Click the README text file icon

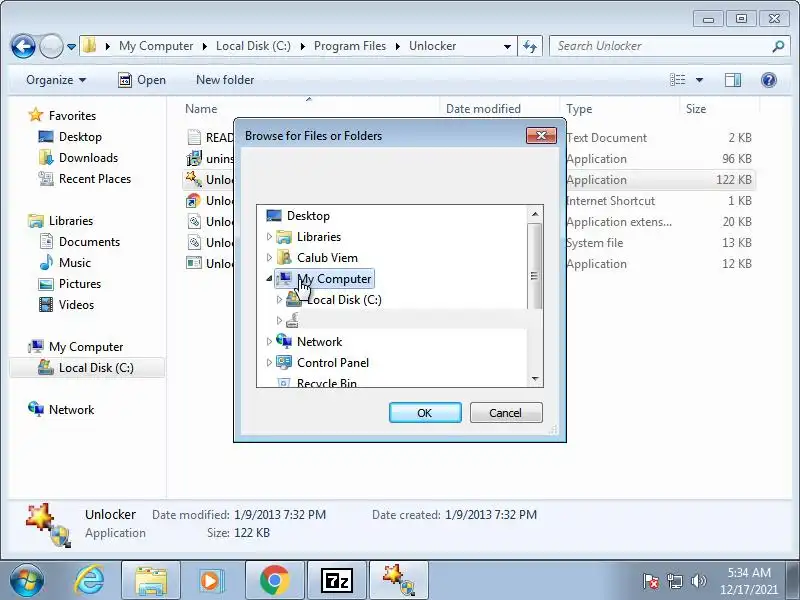click(194, 137)
